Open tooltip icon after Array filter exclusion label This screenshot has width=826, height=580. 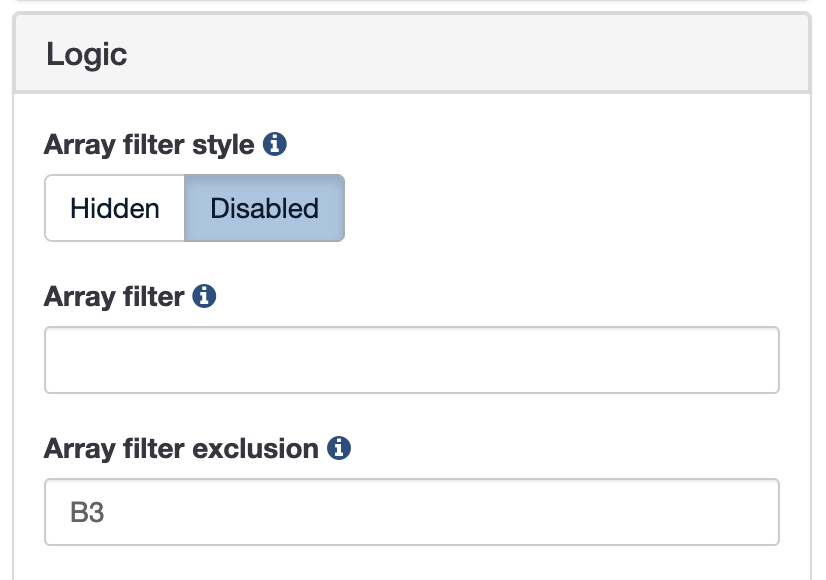339,448
